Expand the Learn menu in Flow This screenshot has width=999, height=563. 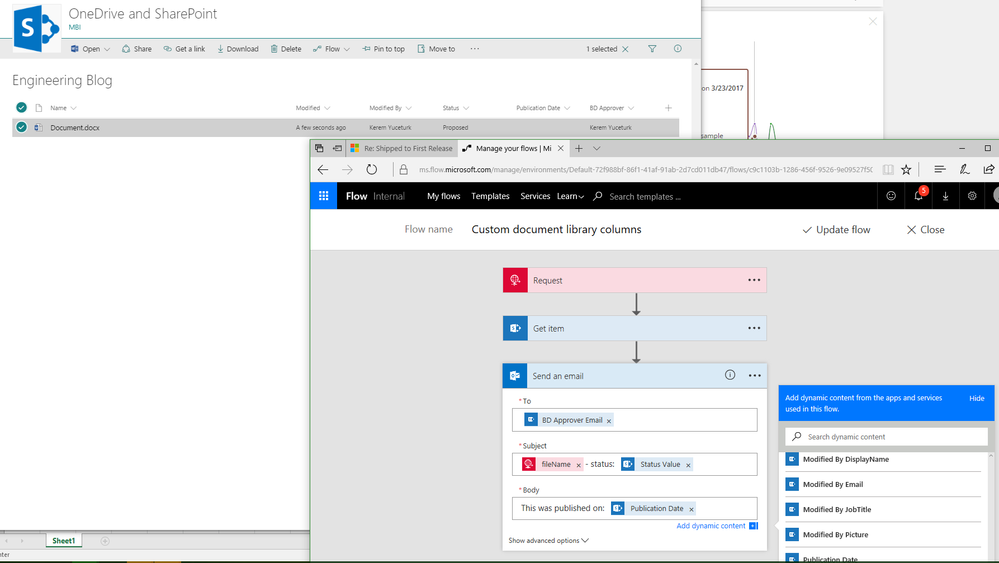[570, 196]
